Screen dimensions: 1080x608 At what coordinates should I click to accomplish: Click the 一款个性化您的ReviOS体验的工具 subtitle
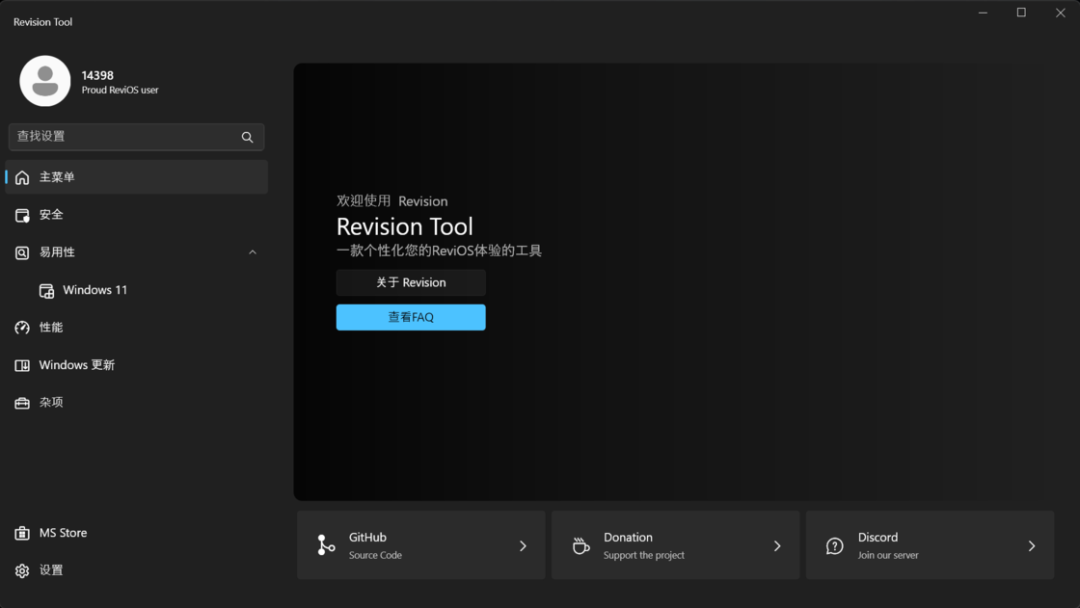pyautogui.click(x=439, y=251)
